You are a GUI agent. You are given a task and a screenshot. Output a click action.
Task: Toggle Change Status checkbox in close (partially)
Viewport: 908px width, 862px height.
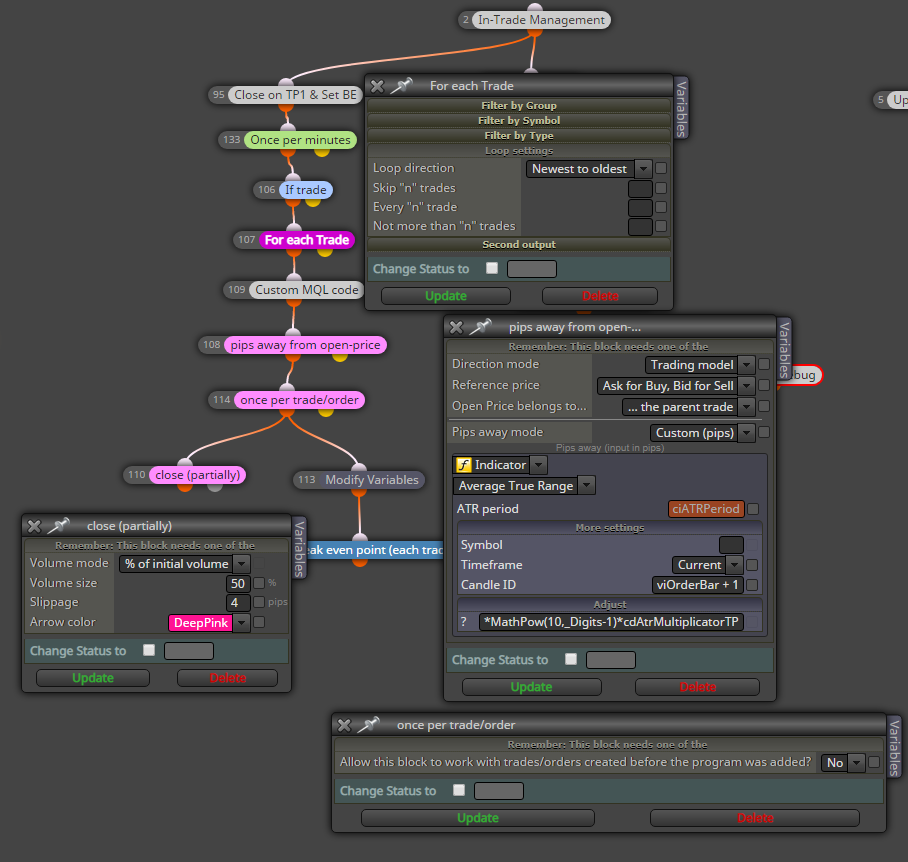pyautogui.click(x=149, y=650)
